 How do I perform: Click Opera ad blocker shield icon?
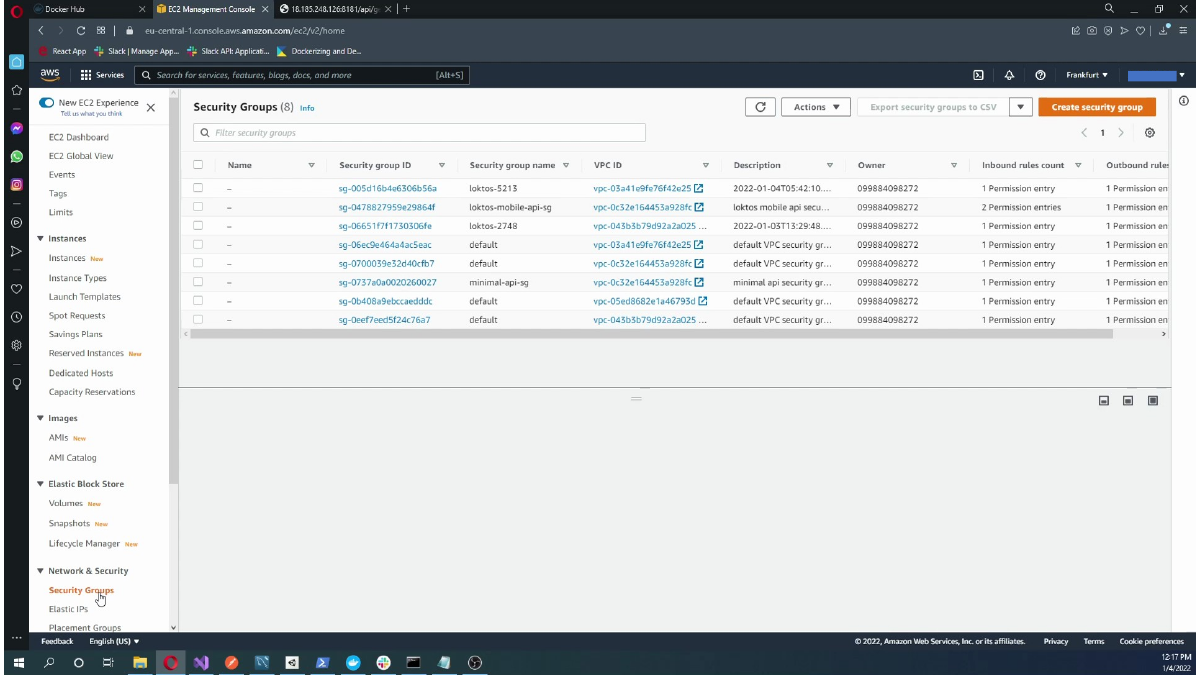(x=1108, y=30)
